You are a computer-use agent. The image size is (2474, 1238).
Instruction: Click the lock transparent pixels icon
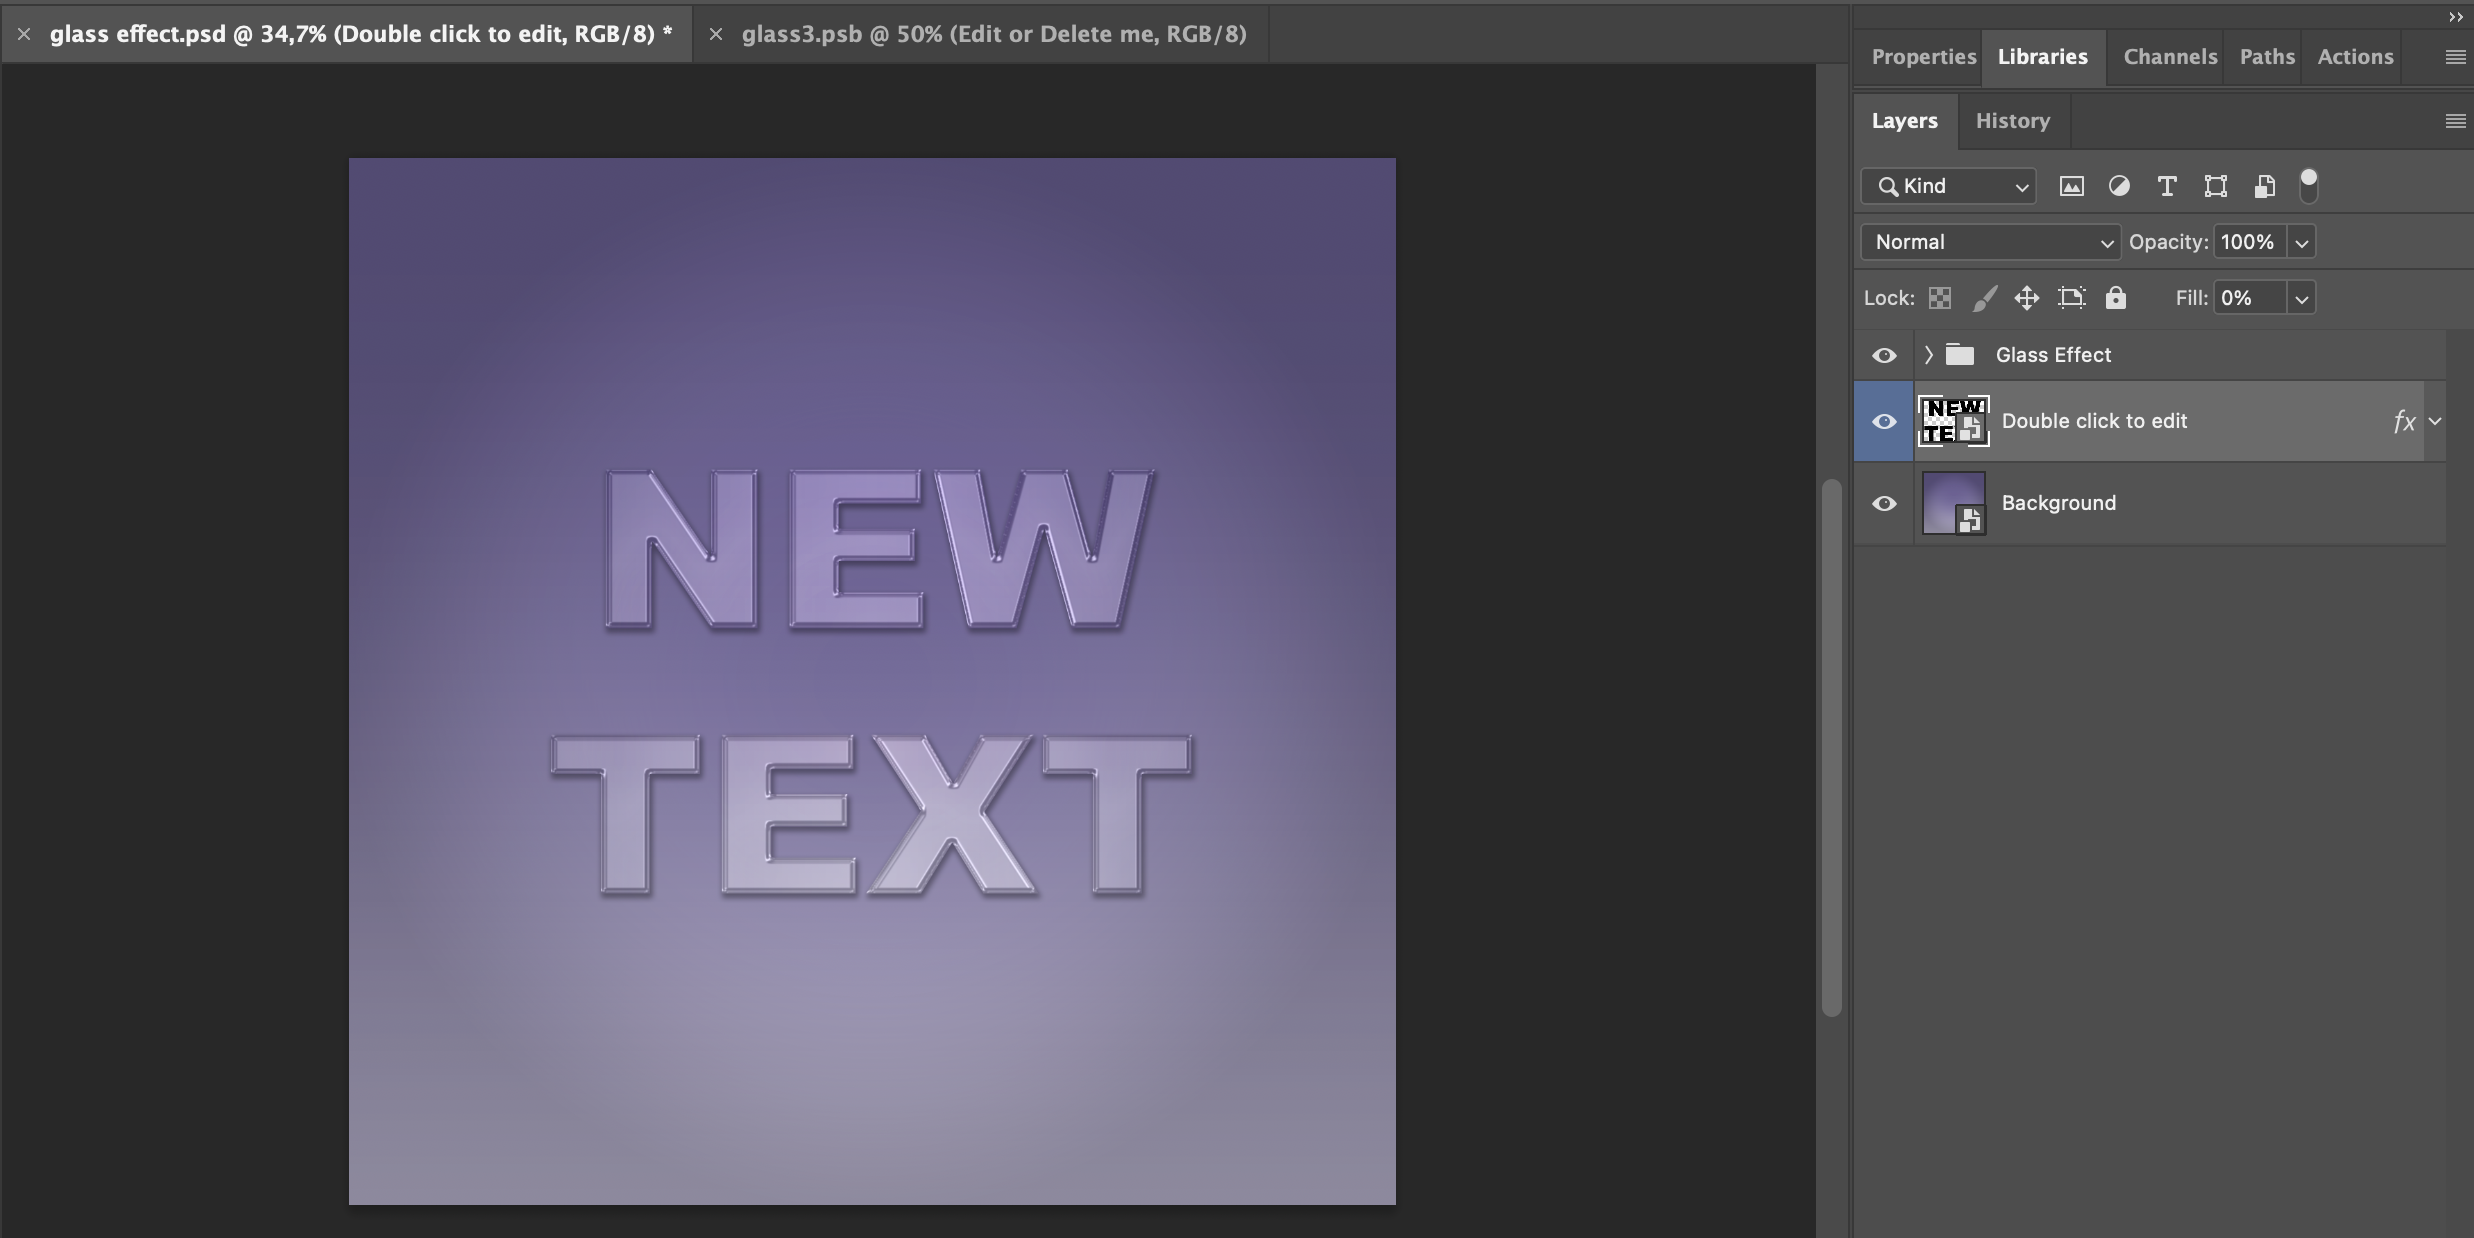tap(1939, 298)
